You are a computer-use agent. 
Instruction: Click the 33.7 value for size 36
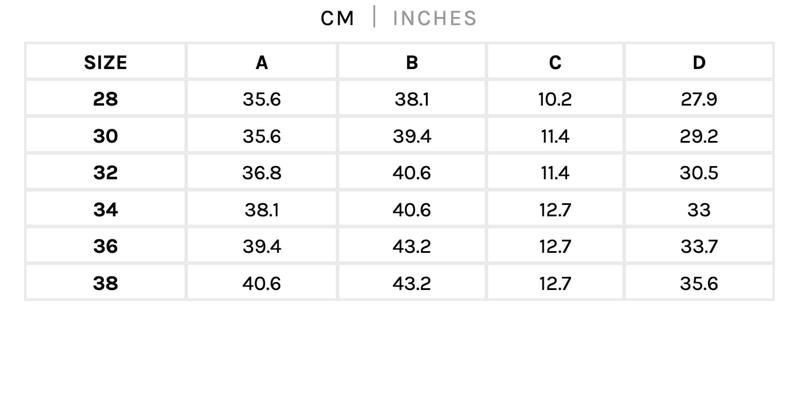point(699,246)
